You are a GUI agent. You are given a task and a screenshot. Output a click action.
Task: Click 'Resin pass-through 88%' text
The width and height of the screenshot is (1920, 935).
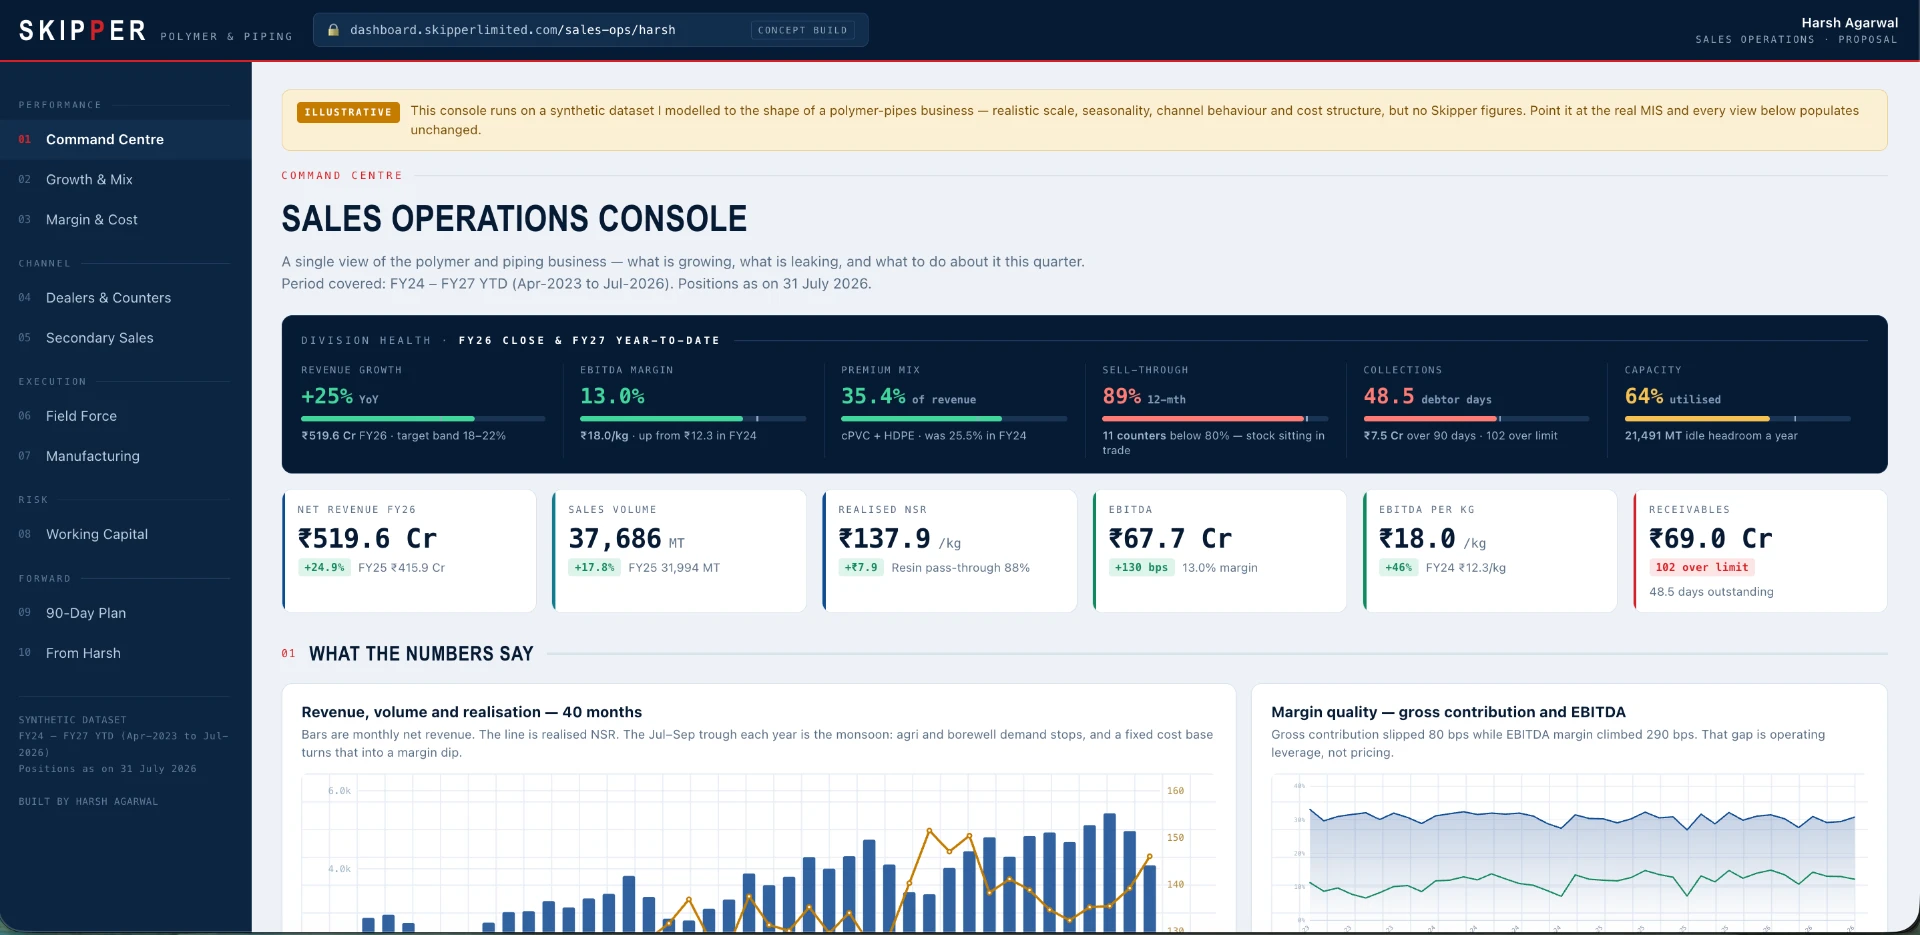click(x=960, y=568)
